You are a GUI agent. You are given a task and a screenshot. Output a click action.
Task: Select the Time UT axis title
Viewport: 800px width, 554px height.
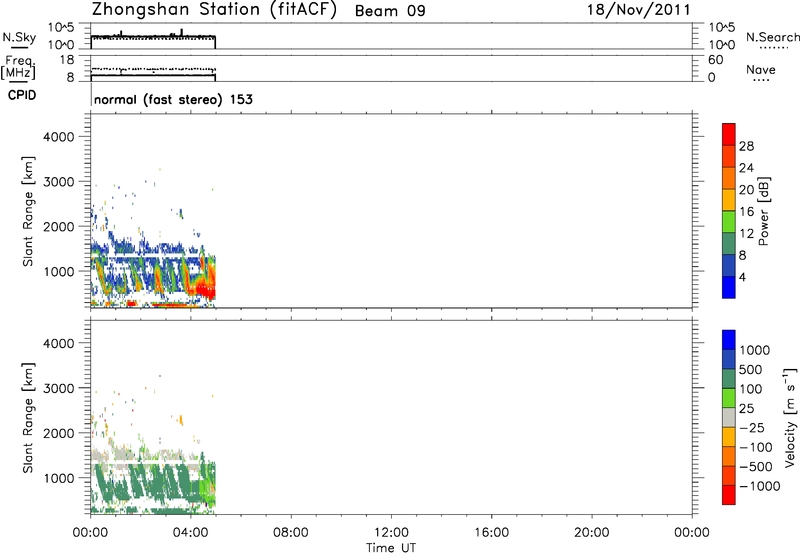coord(391,548)
